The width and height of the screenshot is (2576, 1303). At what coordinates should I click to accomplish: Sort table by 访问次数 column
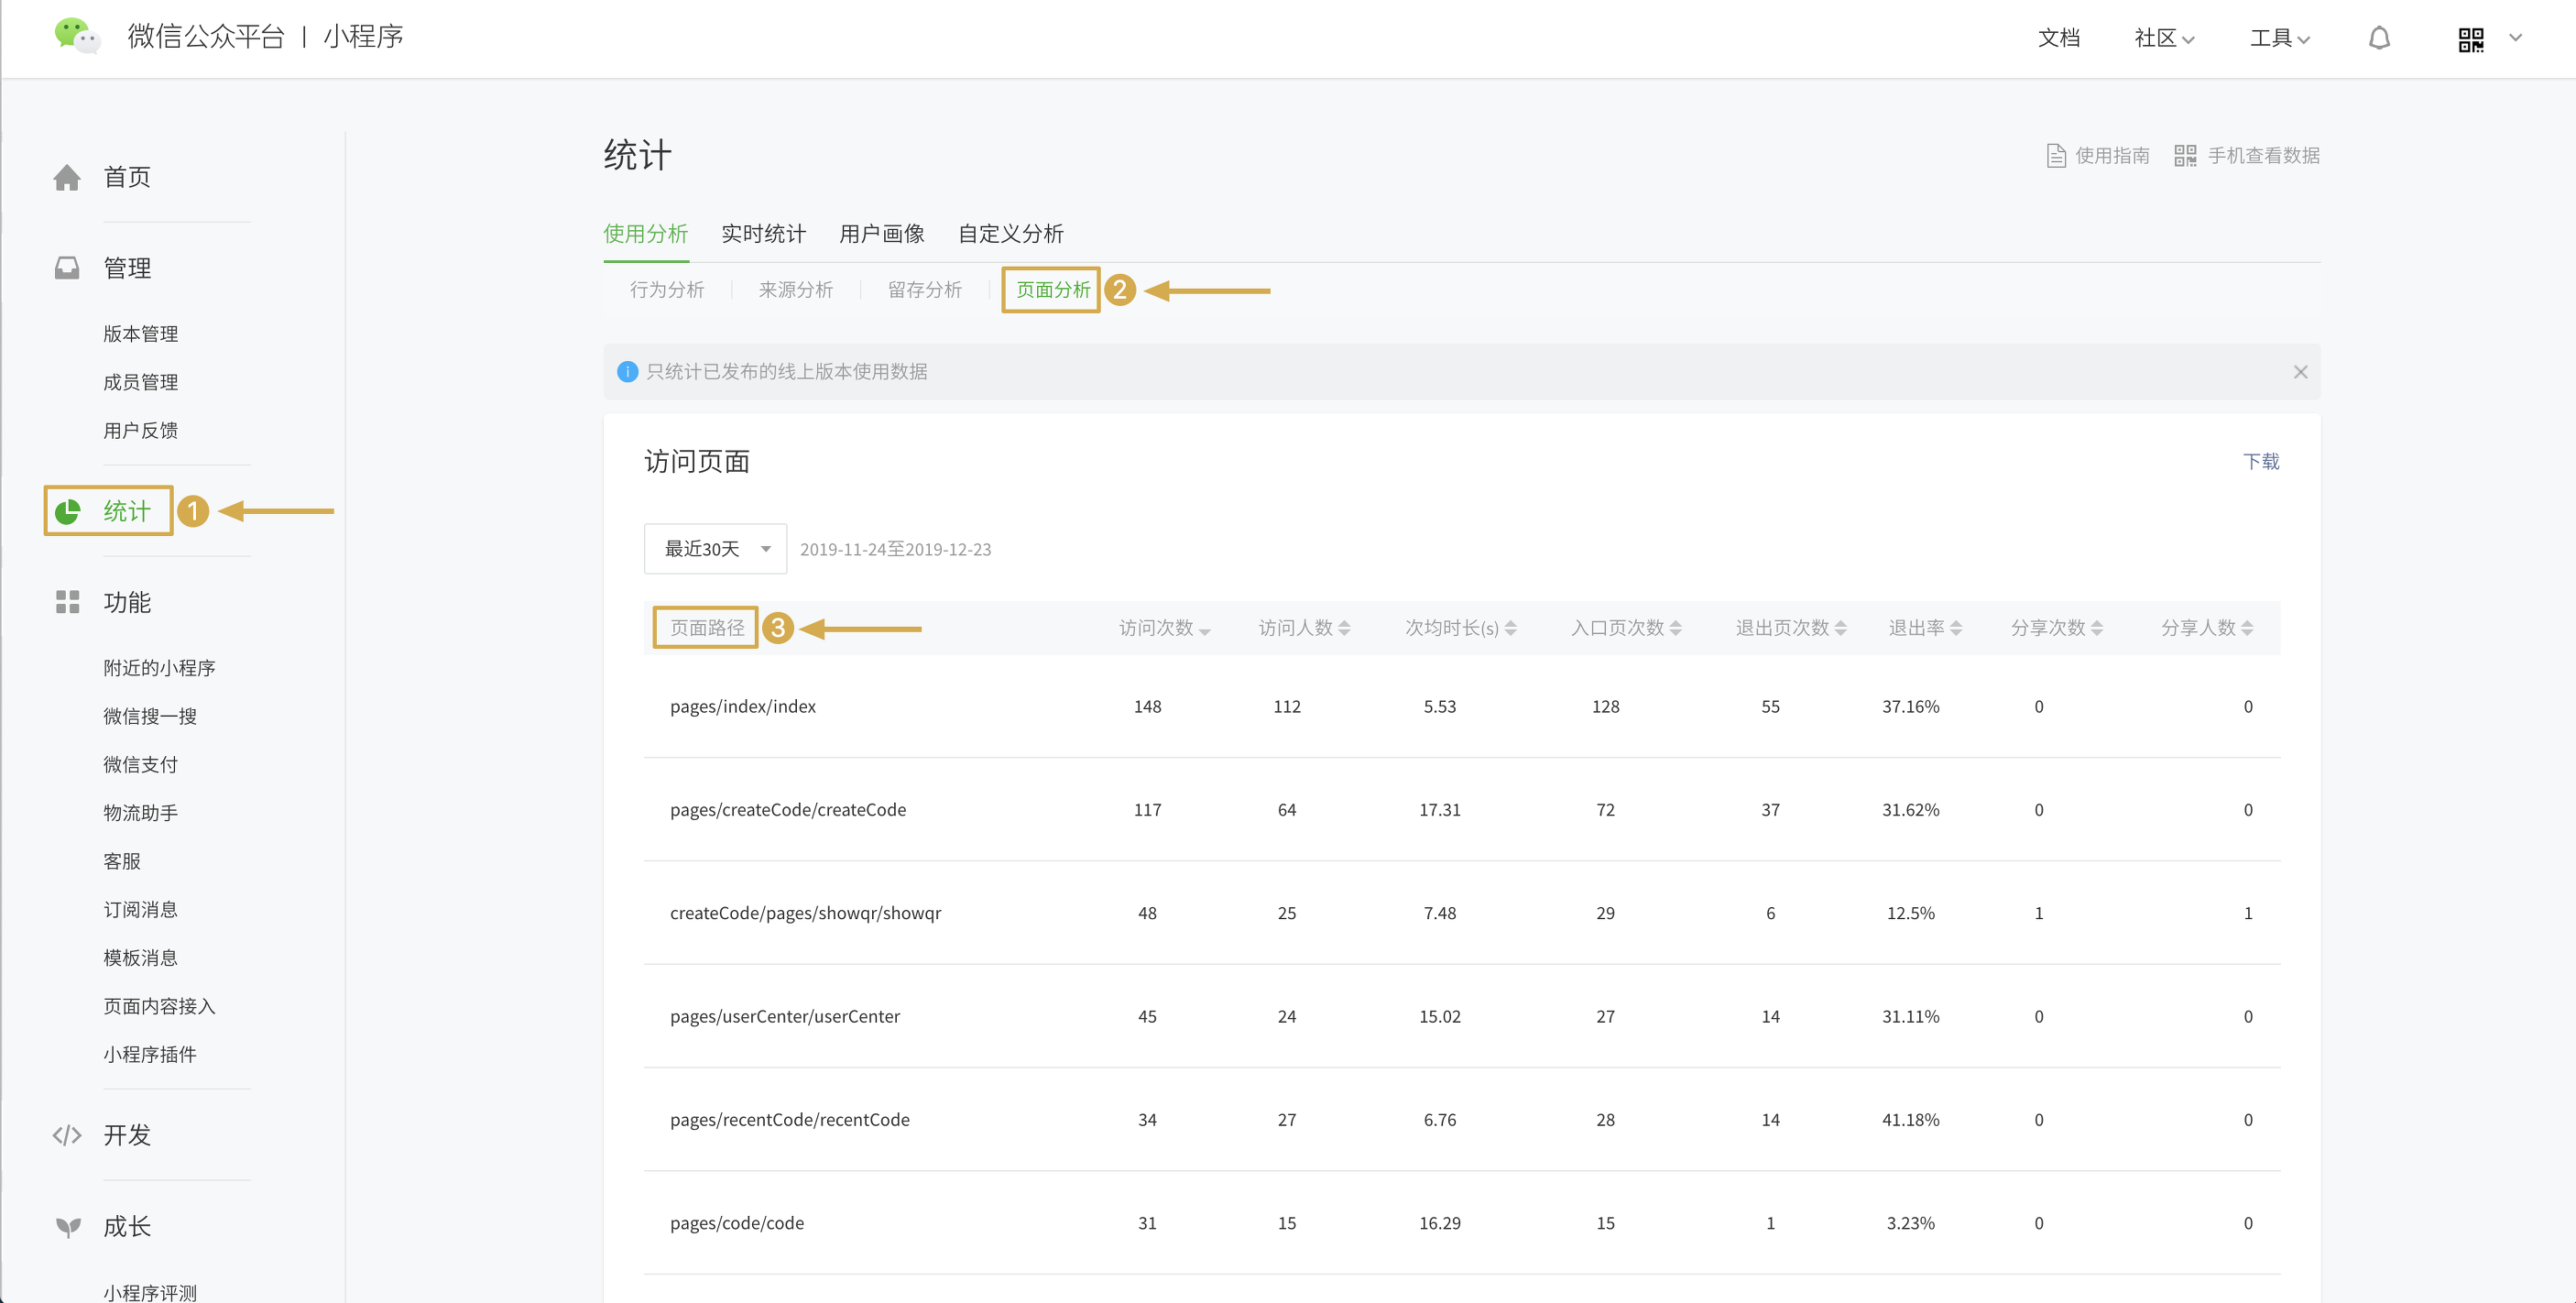[1164, 628]
